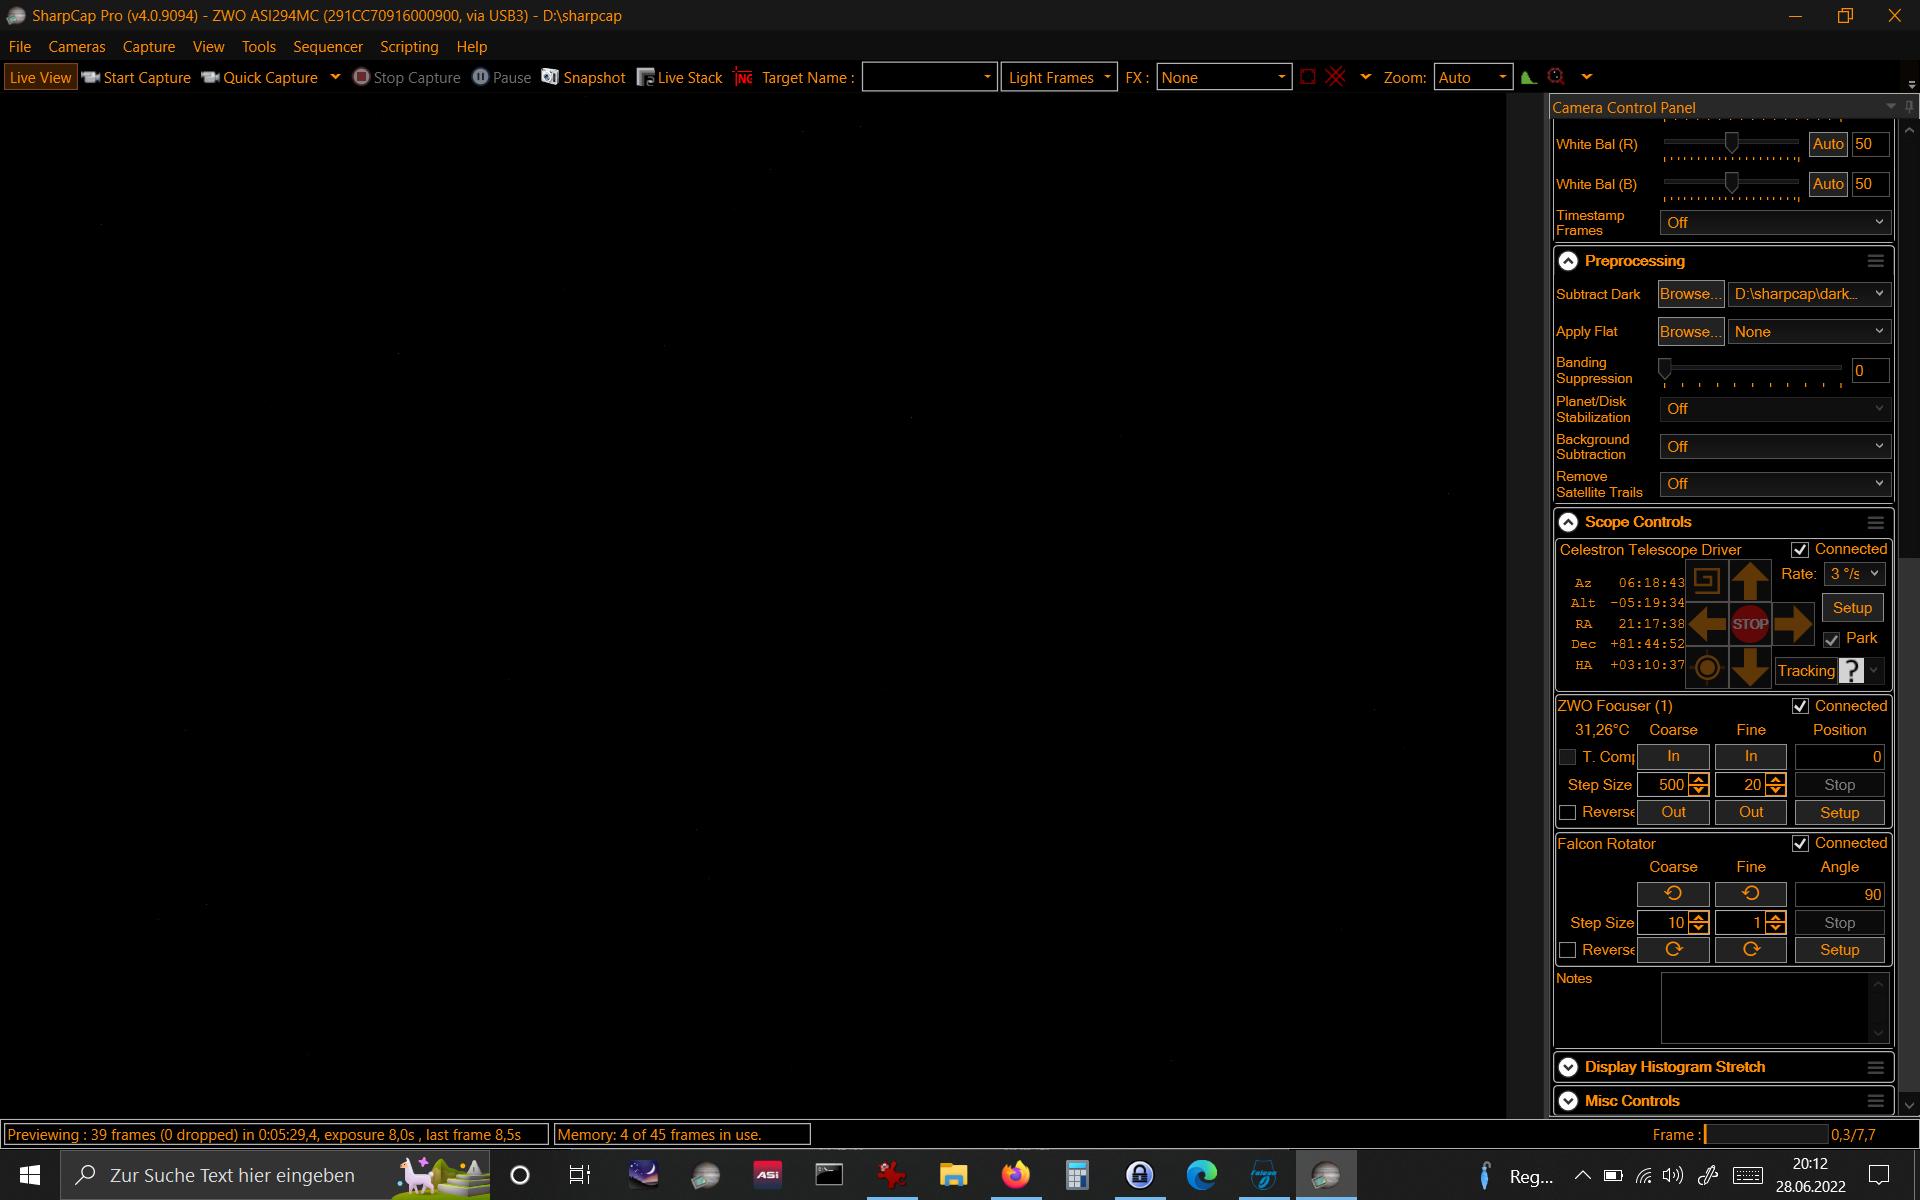Open the FX dropdown

pyautogui.click(x=1223, y=77)
